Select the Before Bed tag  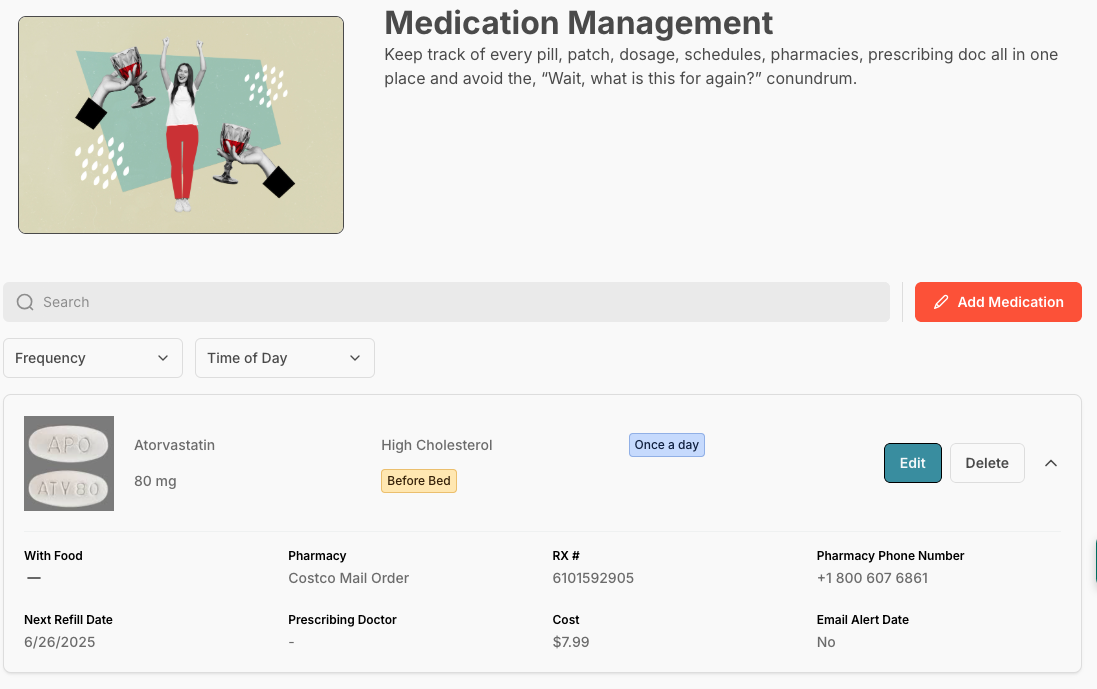(419, 481)
